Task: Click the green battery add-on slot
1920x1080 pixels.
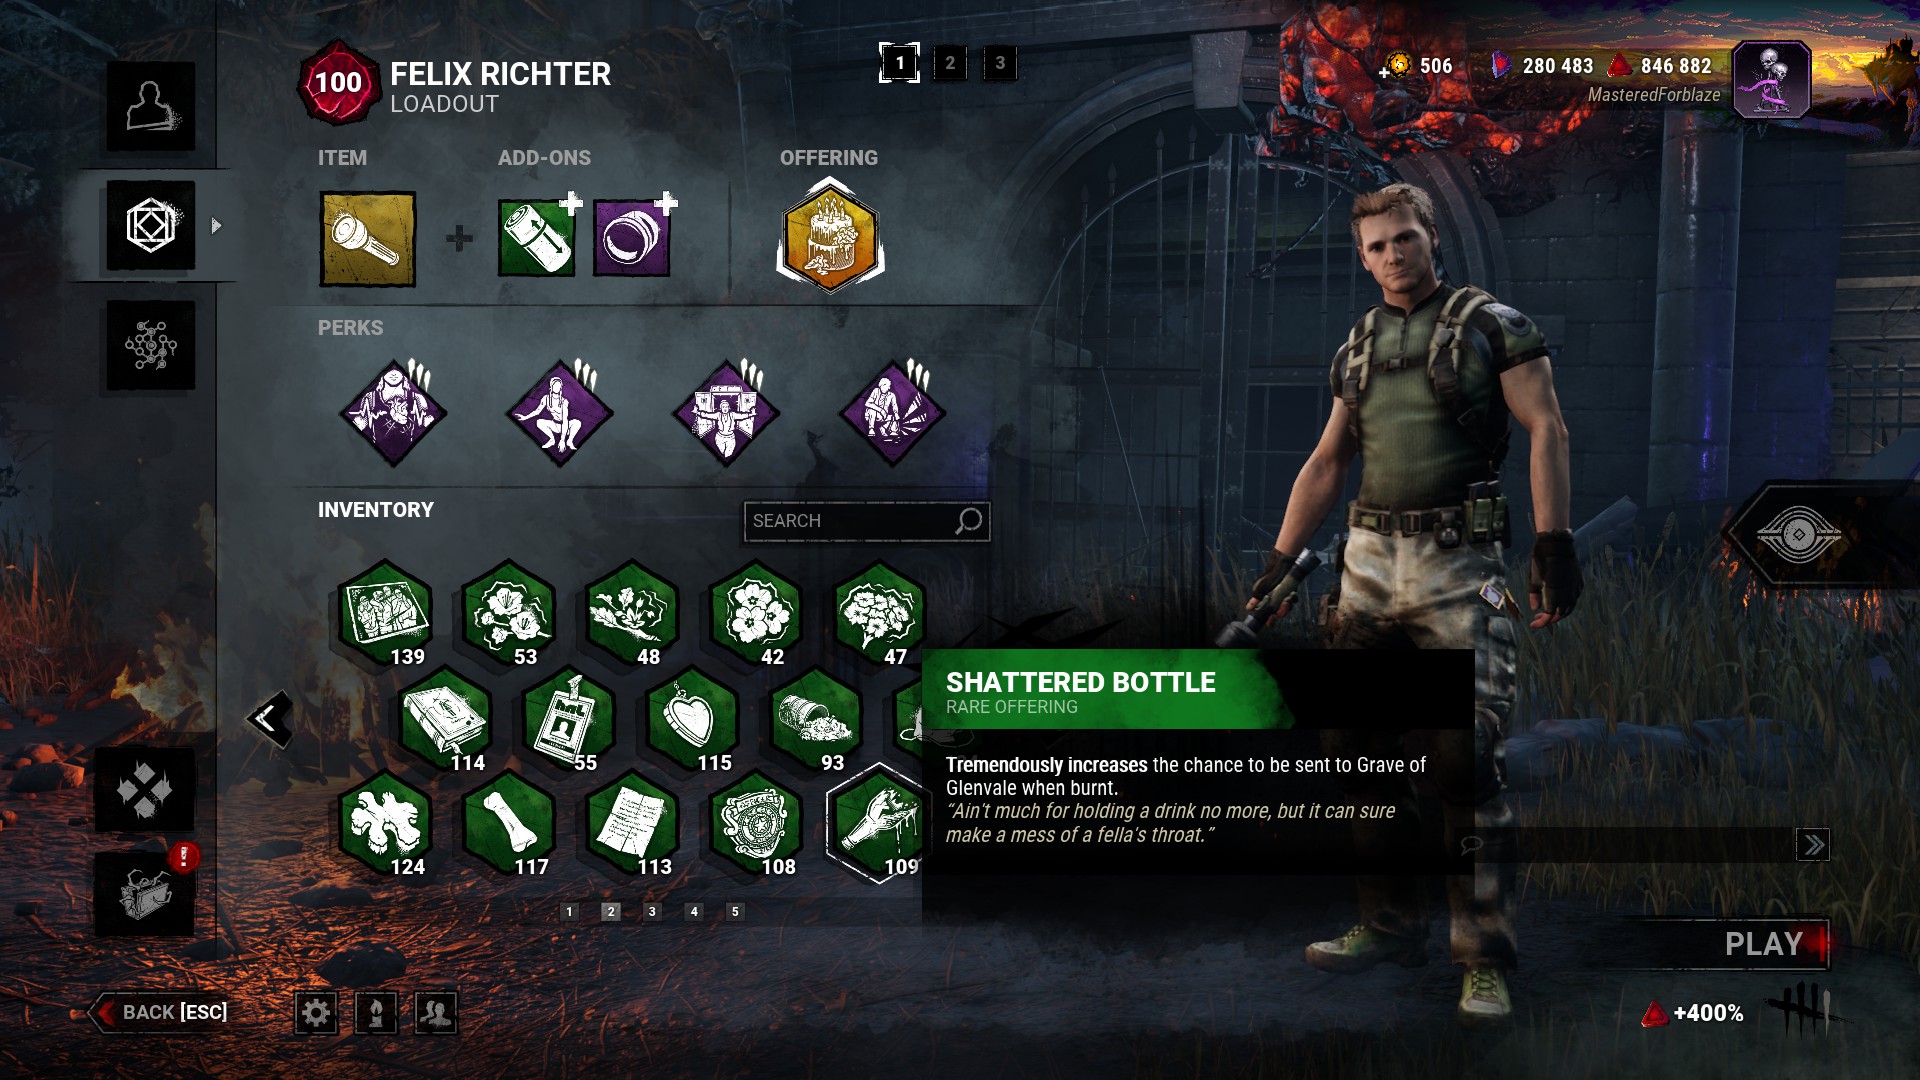Action: [x=537, y=238]
